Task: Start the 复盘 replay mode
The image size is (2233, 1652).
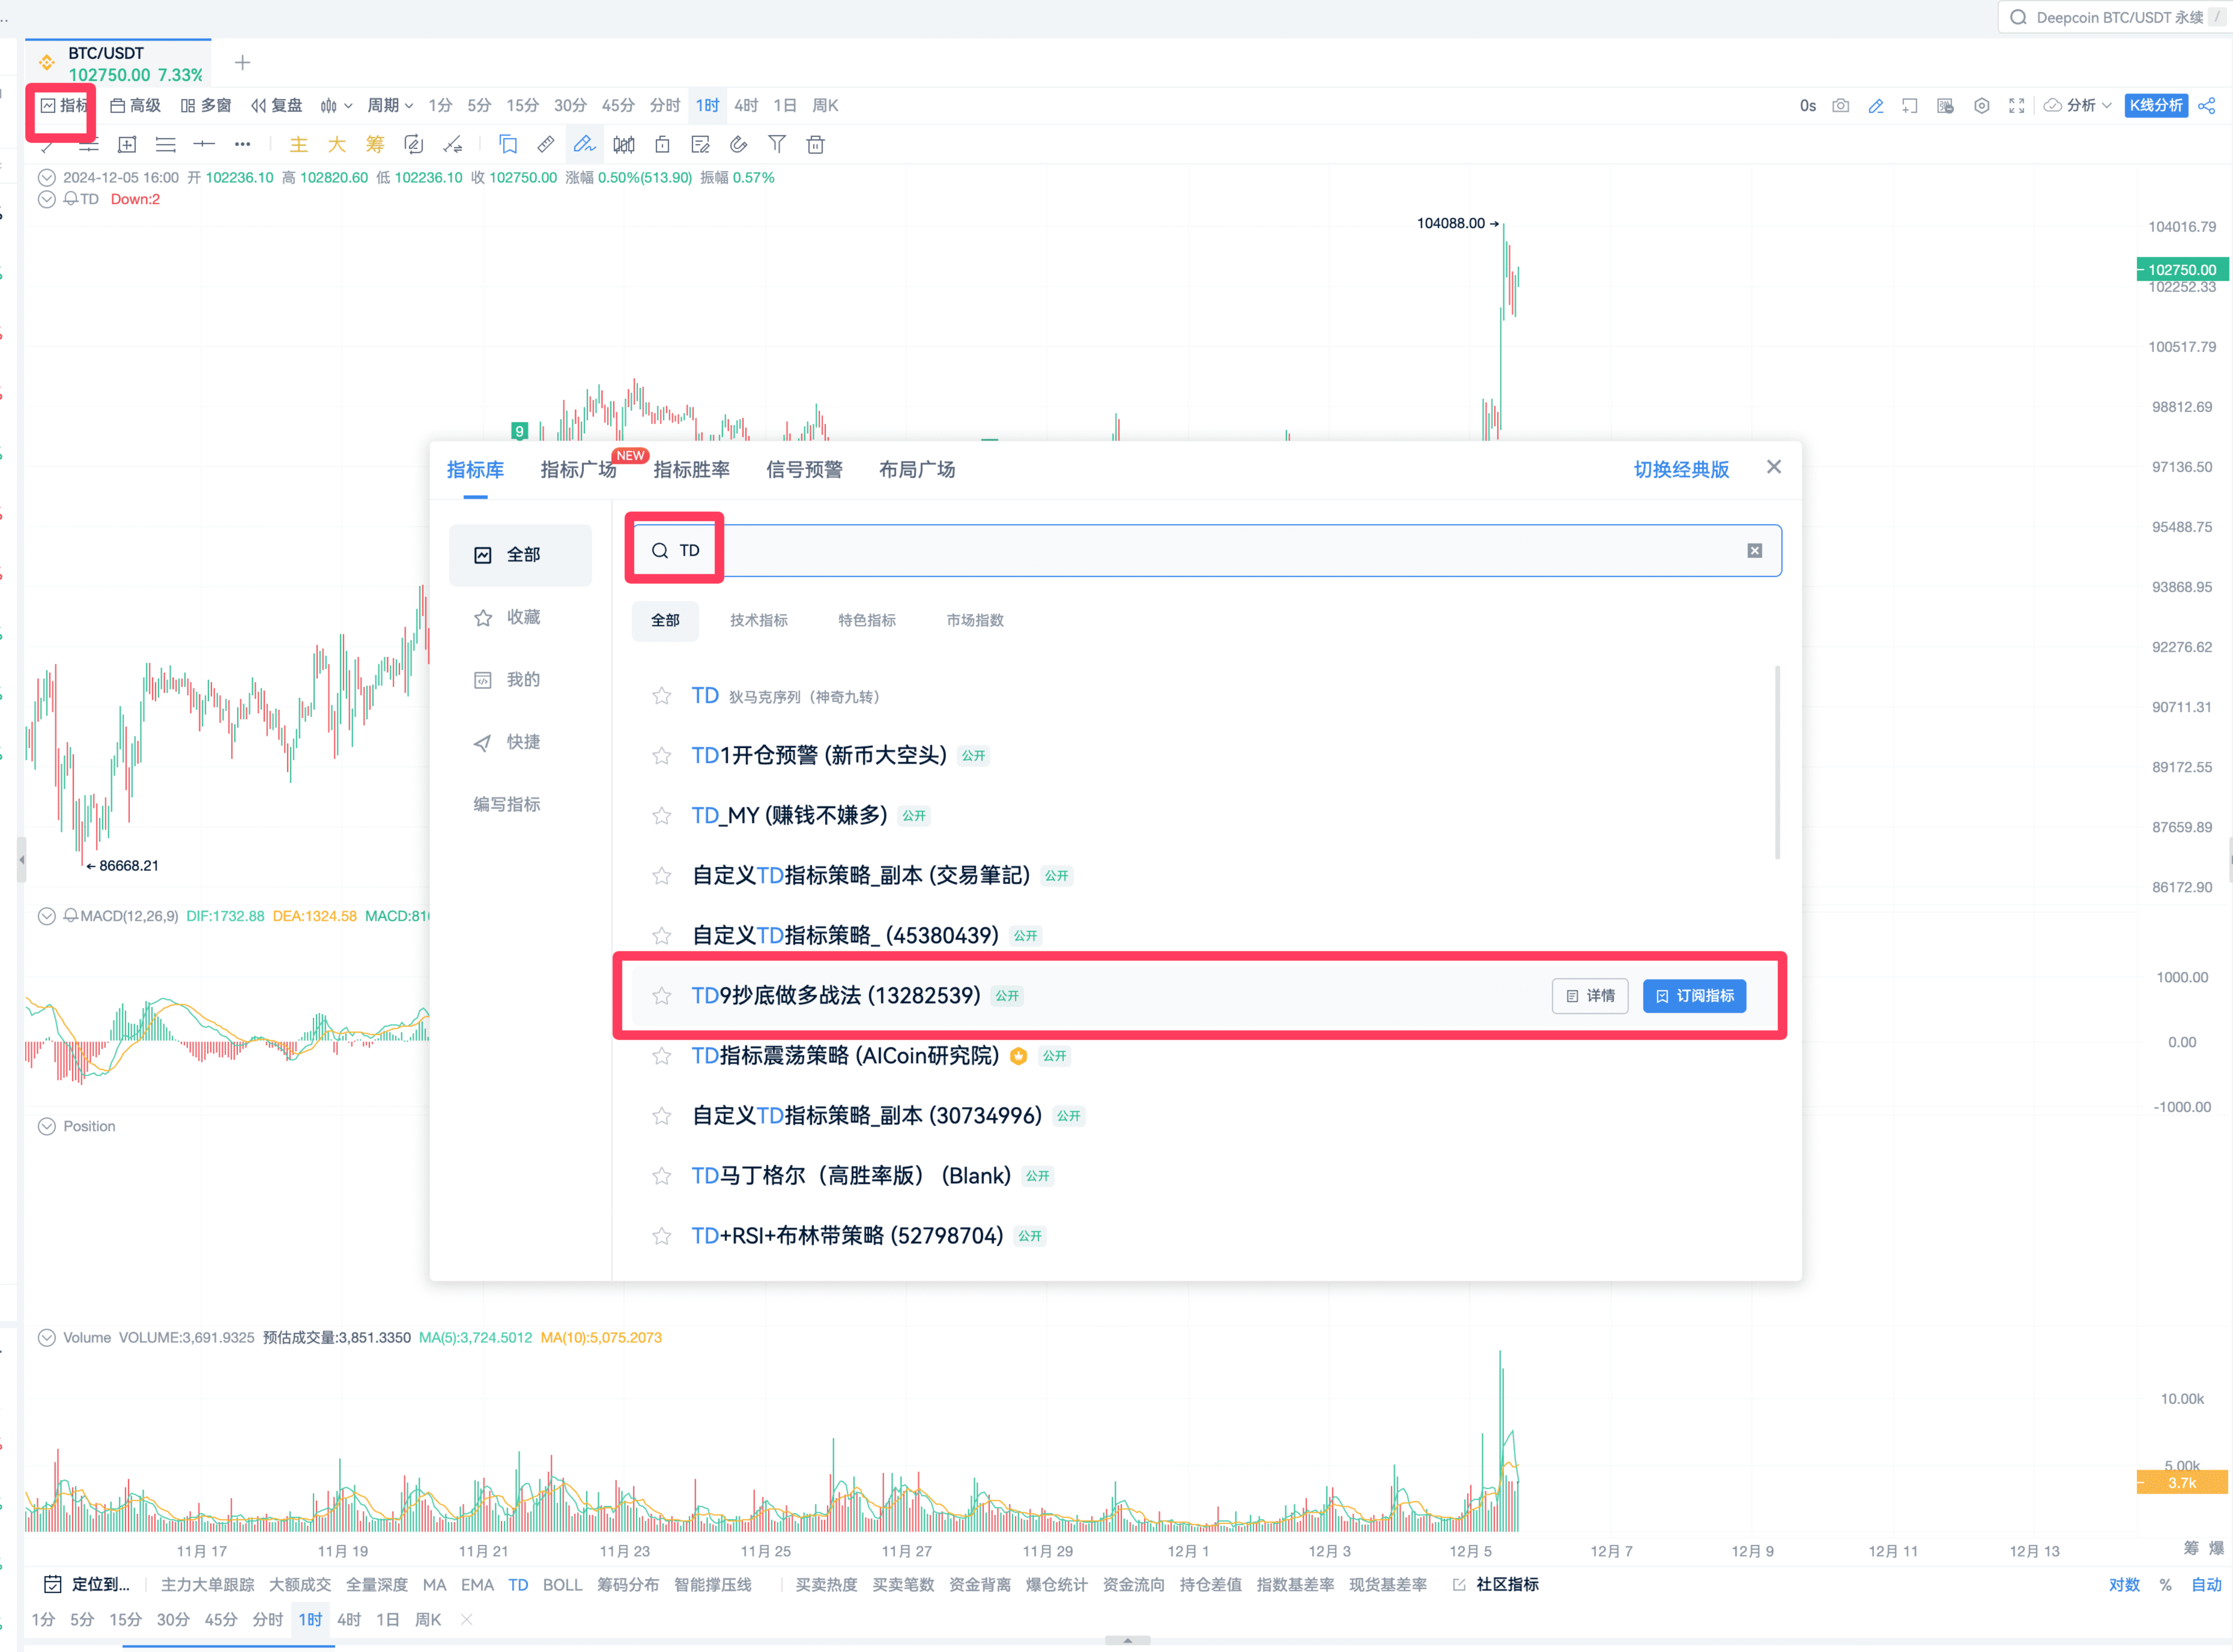Action: (x=277, y=106)
